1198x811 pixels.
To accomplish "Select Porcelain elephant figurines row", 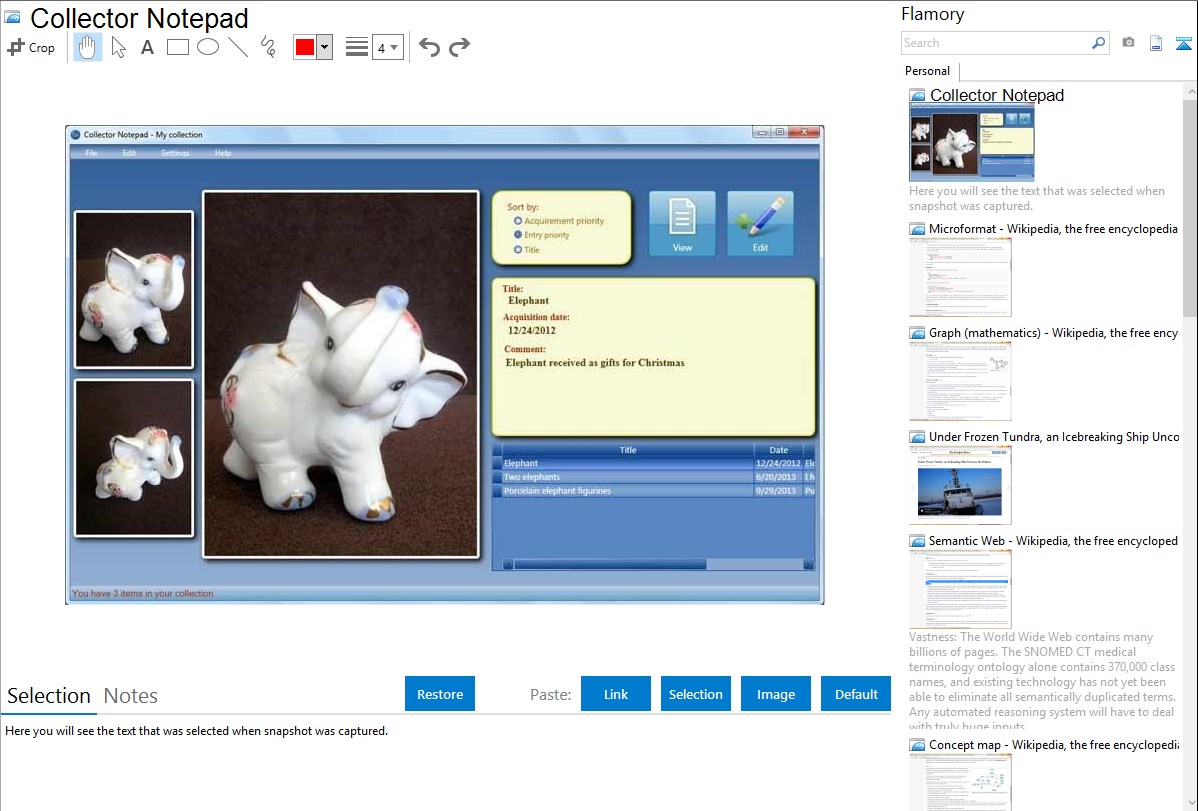I will click(654, 491).
